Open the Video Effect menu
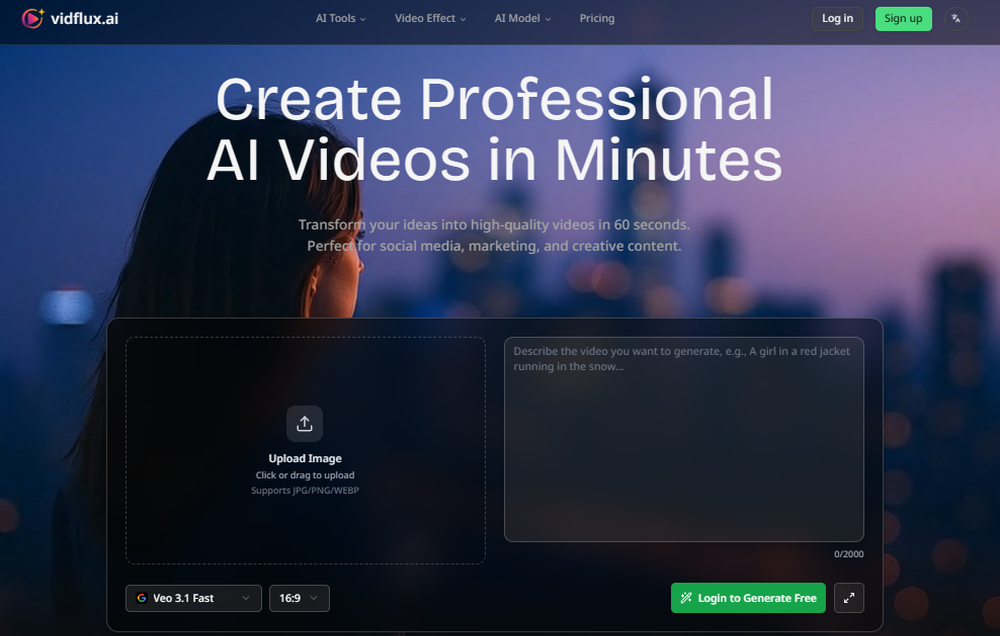The image size is (1000, 636). coord(425,18)
